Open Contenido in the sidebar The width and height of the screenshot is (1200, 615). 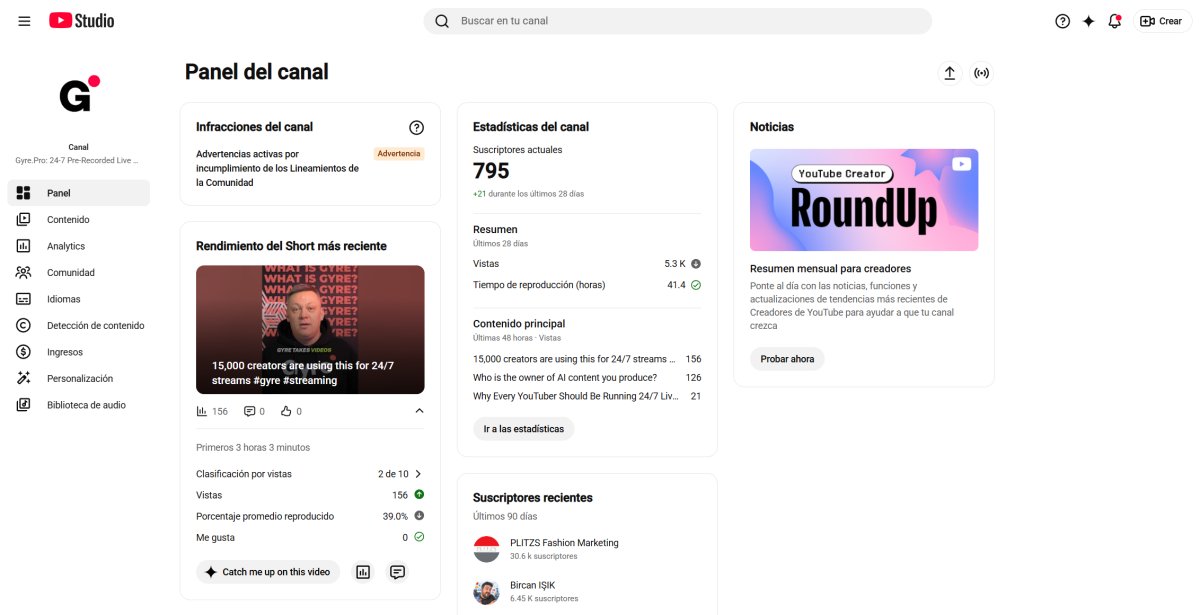coord(78,220)
